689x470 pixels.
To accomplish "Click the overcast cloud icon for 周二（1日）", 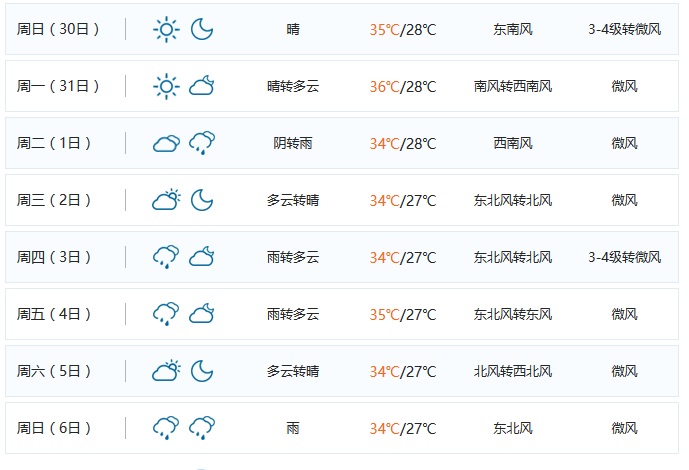I will (166, 143).
